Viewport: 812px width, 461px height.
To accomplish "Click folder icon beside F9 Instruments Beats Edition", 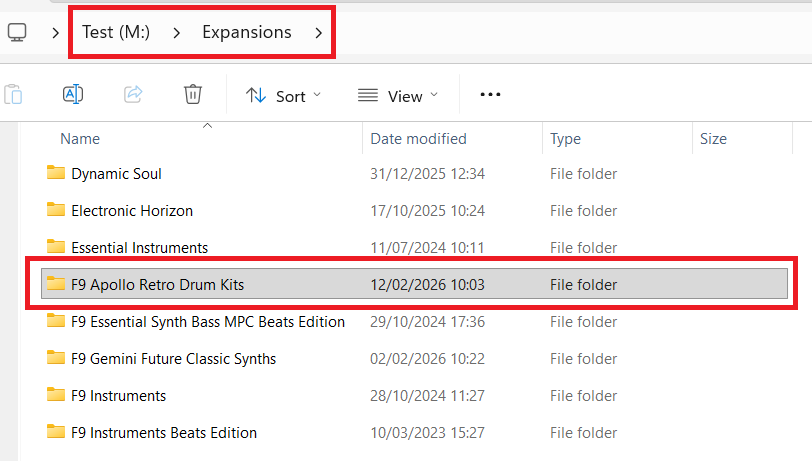I will click(x=56, y=431).
